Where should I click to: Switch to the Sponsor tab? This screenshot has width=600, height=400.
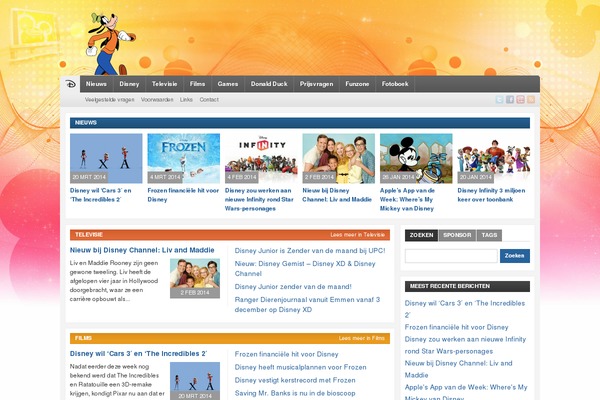pyautogui.click(x=457, y=235)
